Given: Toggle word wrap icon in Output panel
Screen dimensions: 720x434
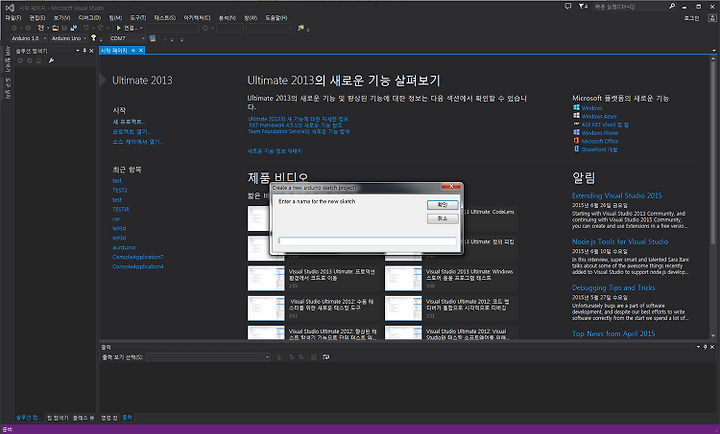Looking at the screenshot, I should pos(326,357).
